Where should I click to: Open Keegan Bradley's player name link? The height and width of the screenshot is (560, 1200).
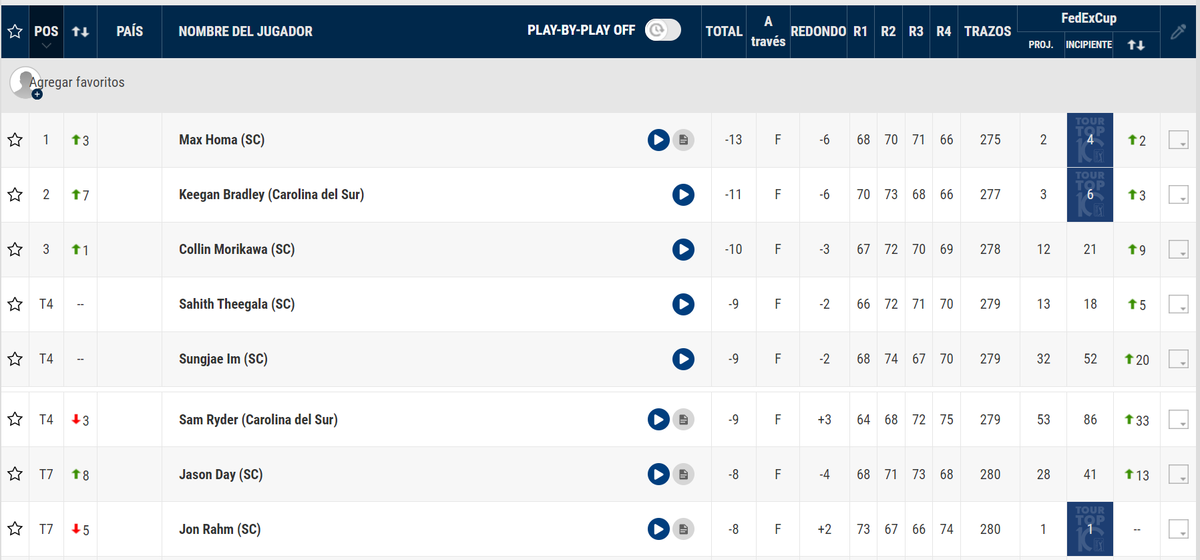coord(271,195)
